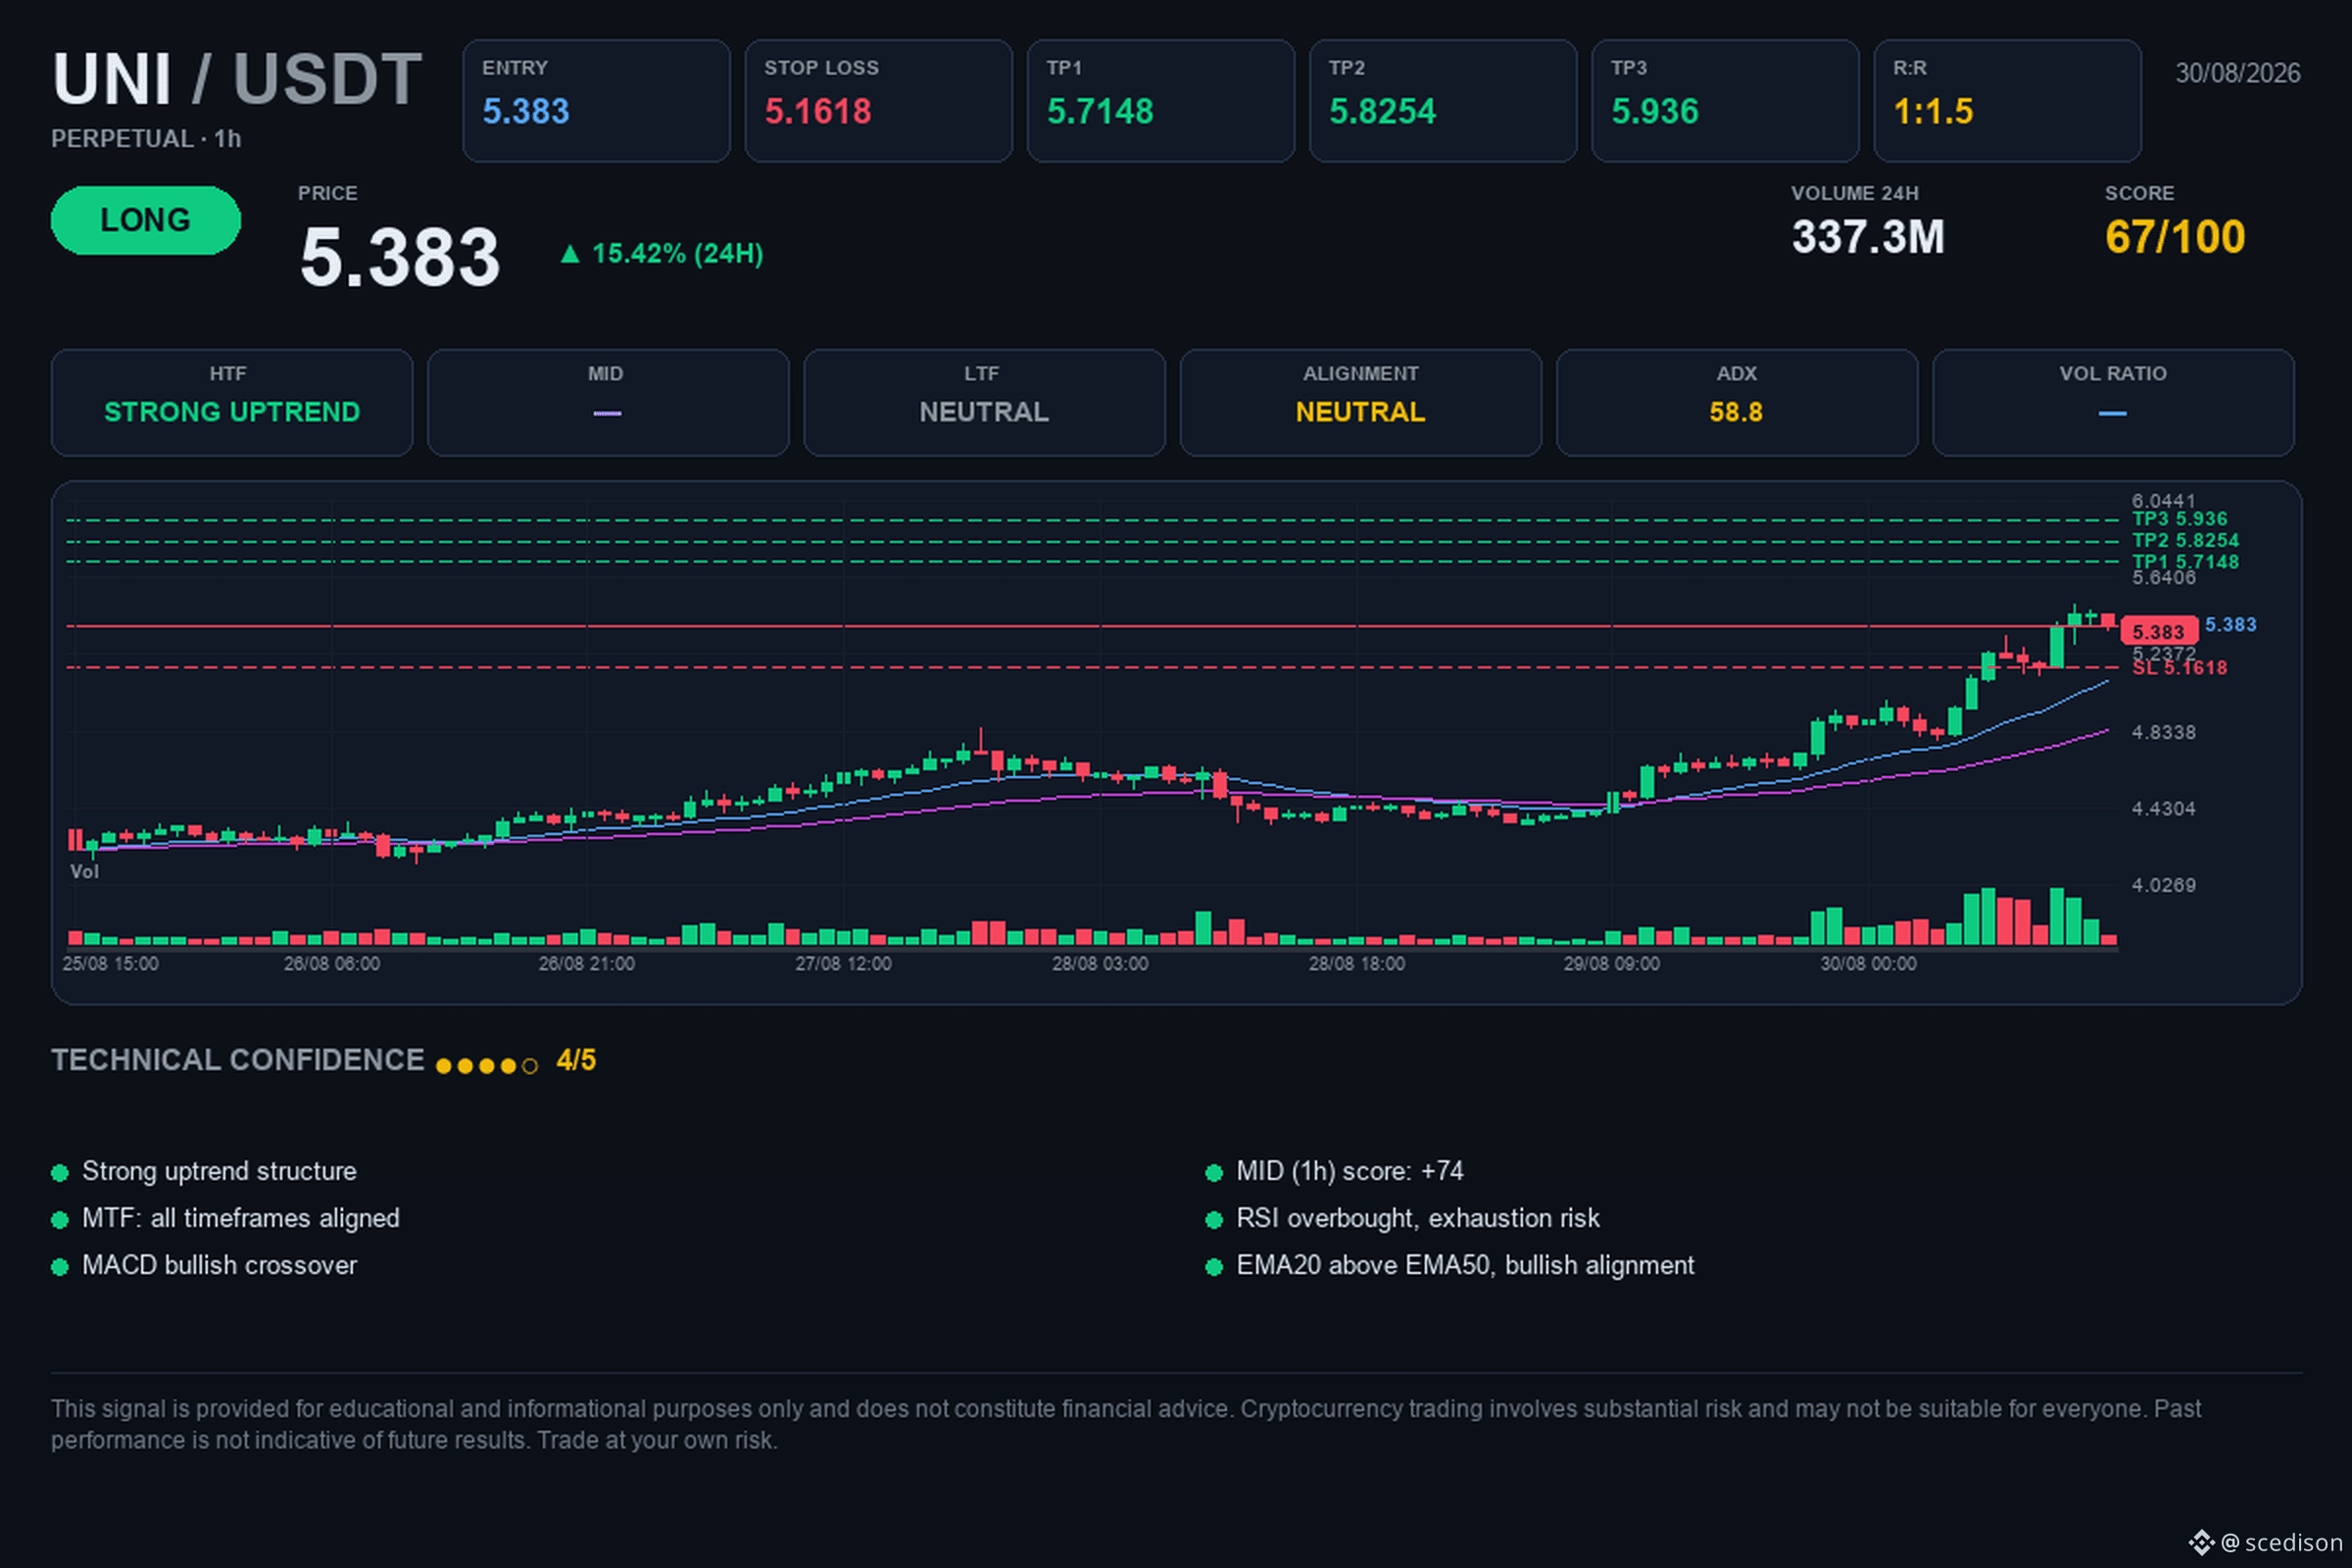Click the TECHNICAL CONFIDENCE heading

[238, 1061]
